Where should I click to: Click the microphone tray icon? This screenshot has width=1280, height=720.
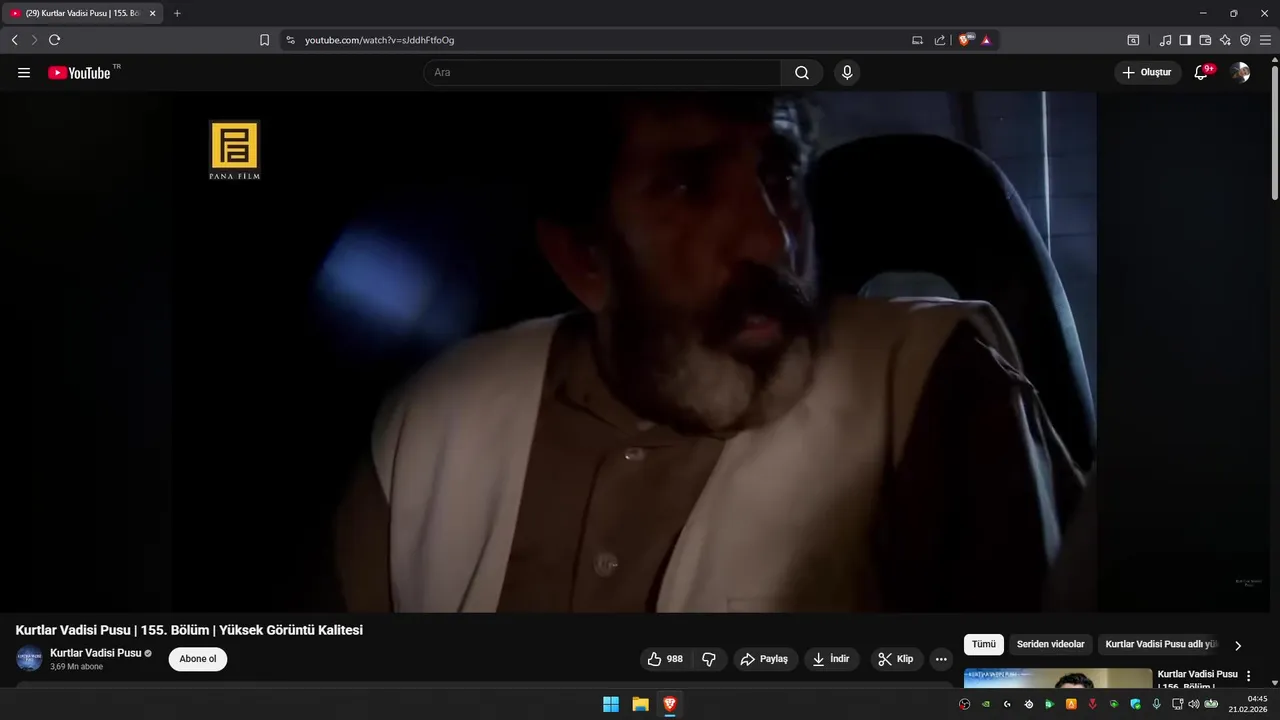1157,704
